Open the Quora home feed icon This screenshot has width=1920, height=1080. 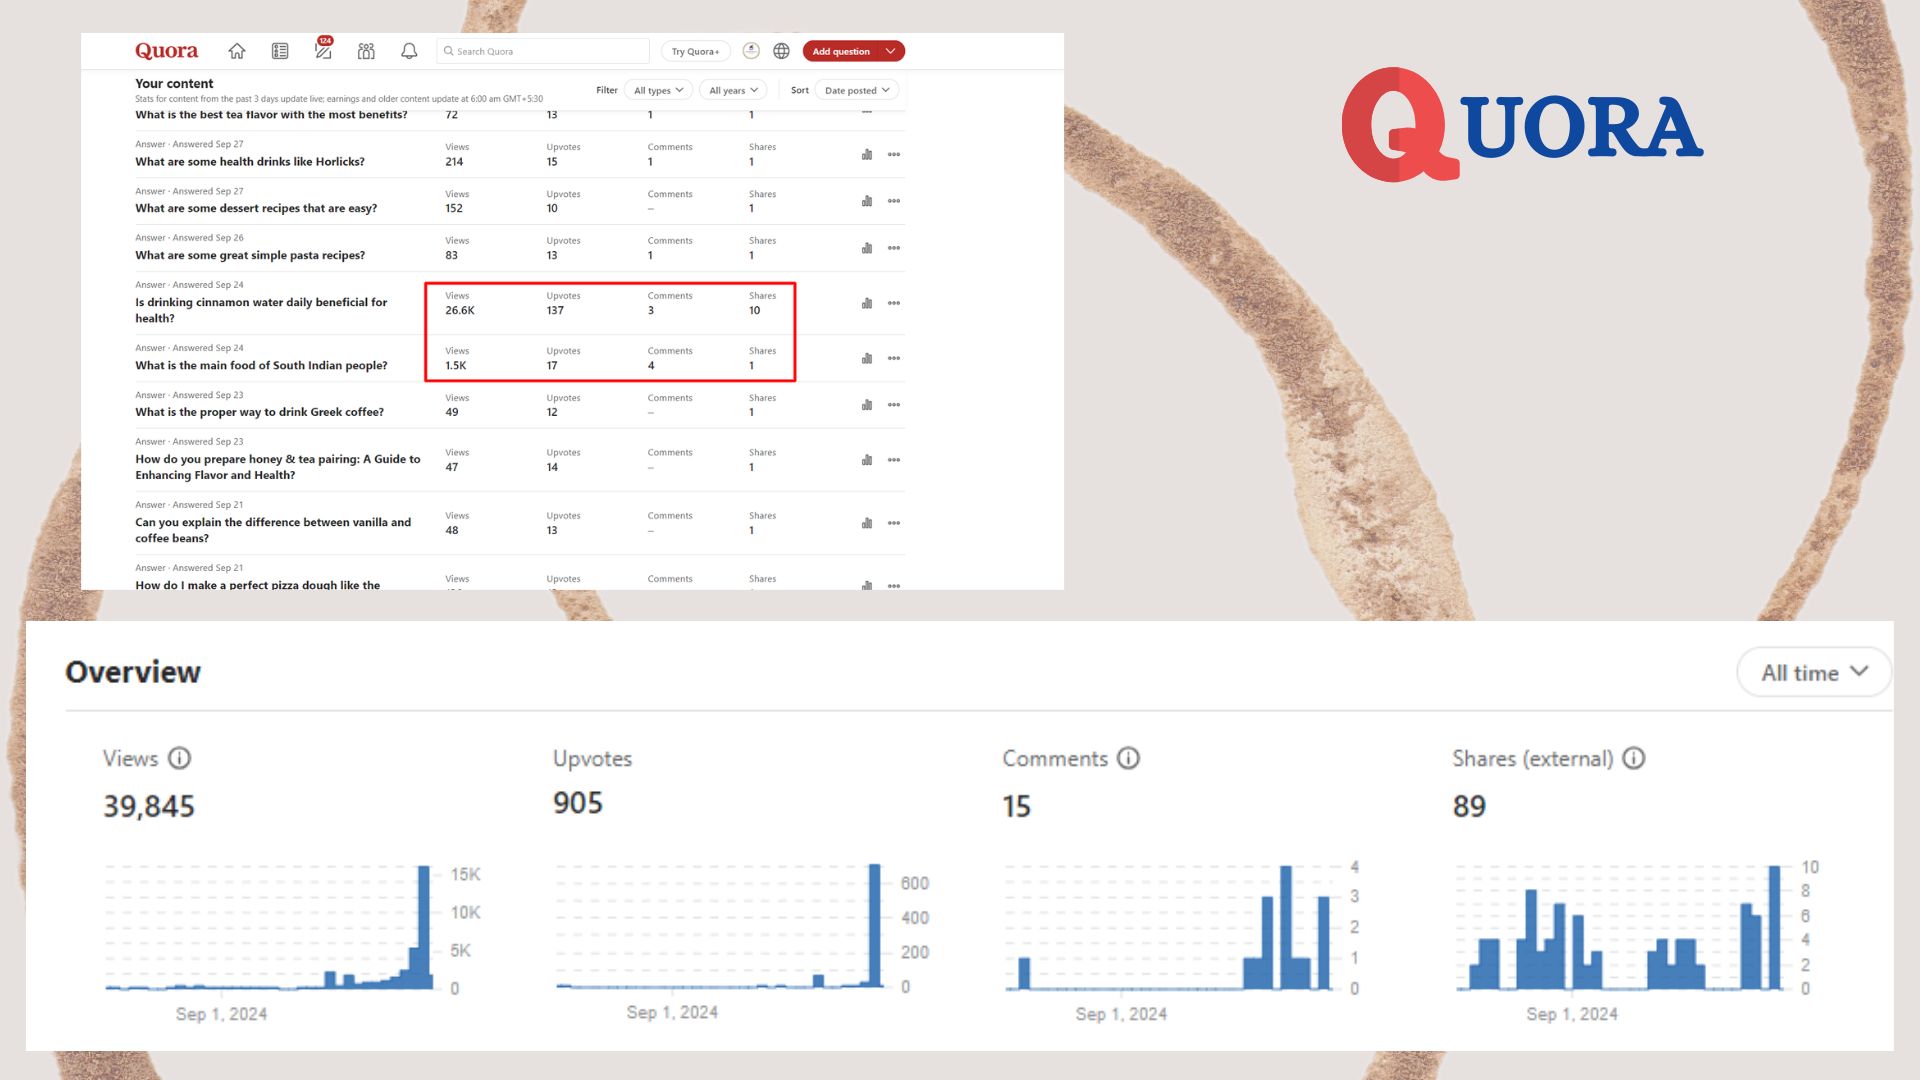237,51
